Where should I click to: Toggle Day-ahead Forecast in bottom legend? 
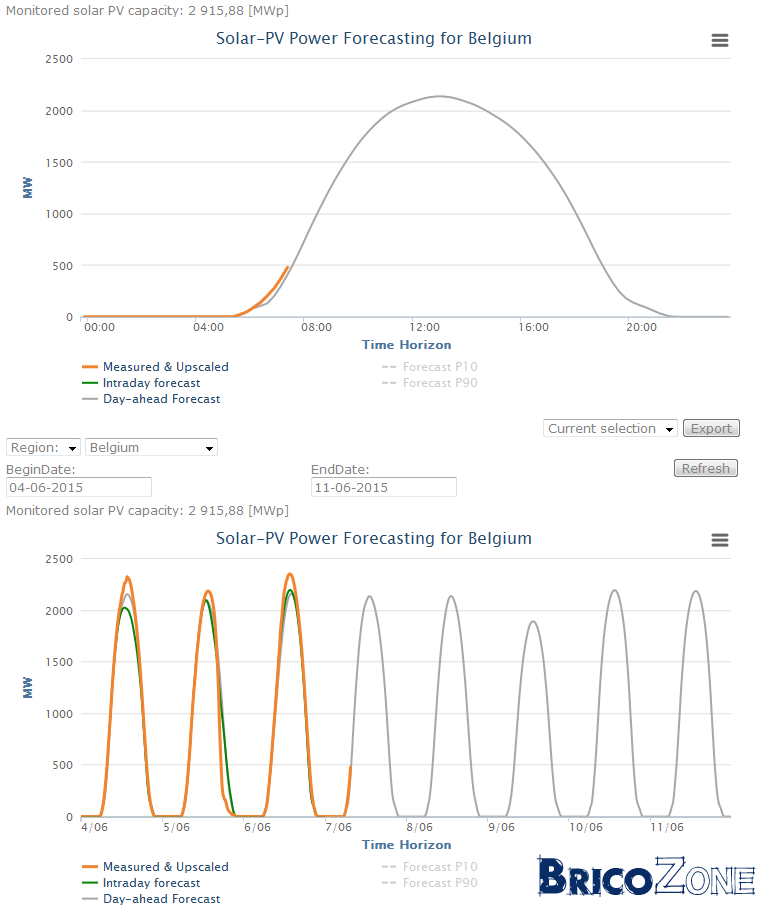coord(151,899)
